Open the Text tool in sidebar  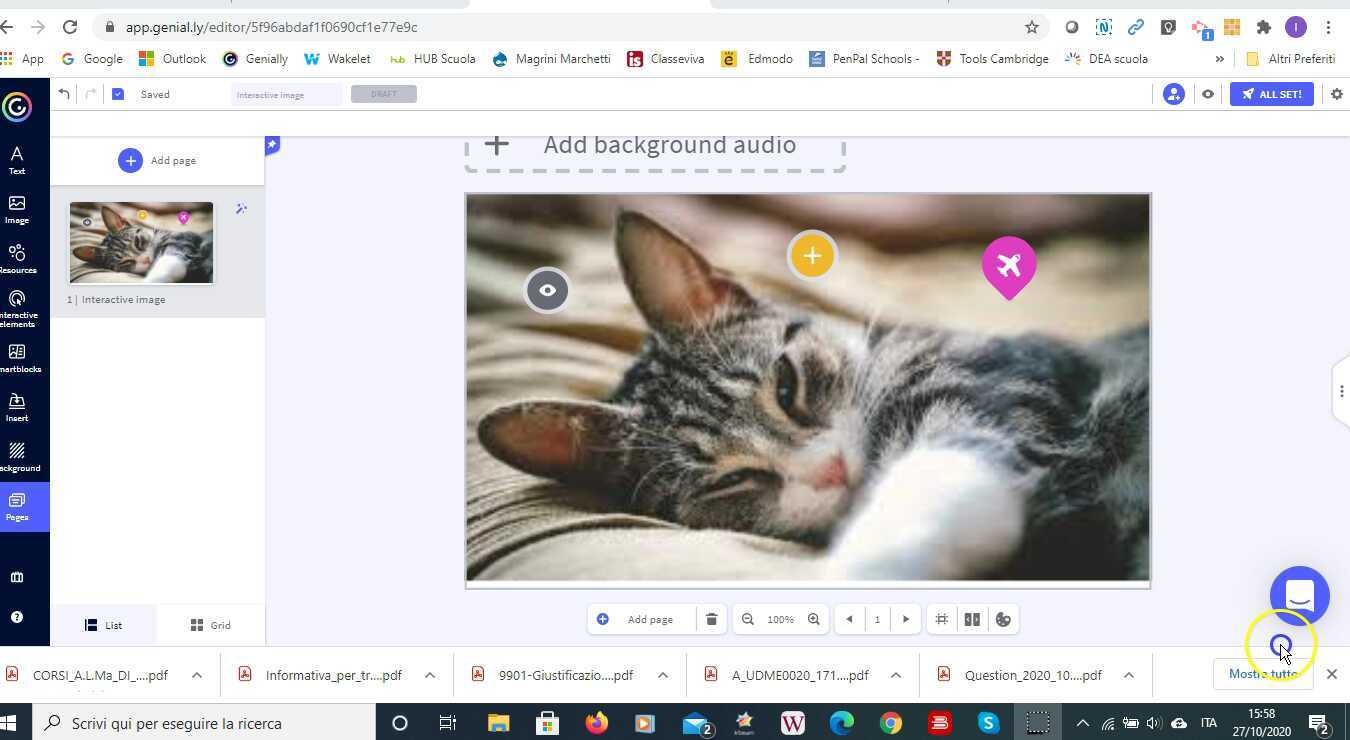point(17,159)
